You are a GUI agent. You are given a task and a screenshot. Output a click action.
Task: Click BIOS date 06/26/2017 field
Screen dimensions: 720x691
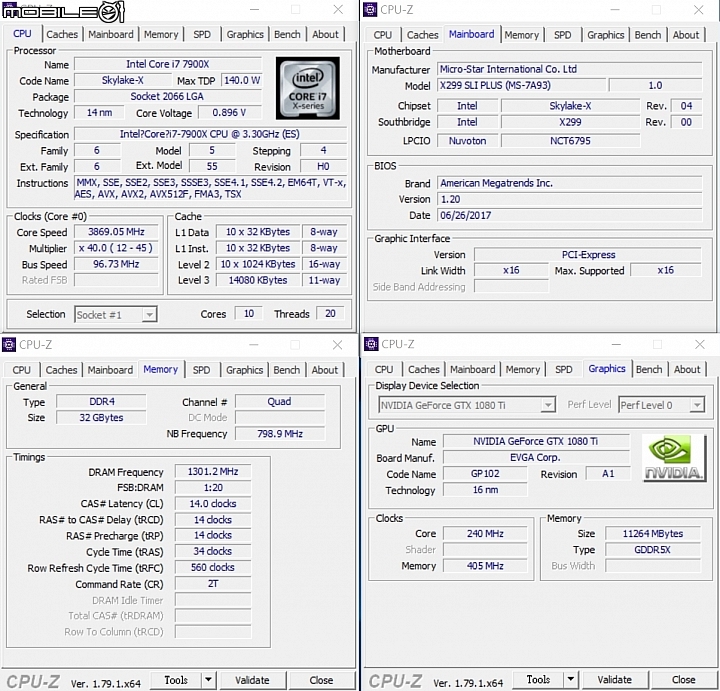[x=569, y=215]
